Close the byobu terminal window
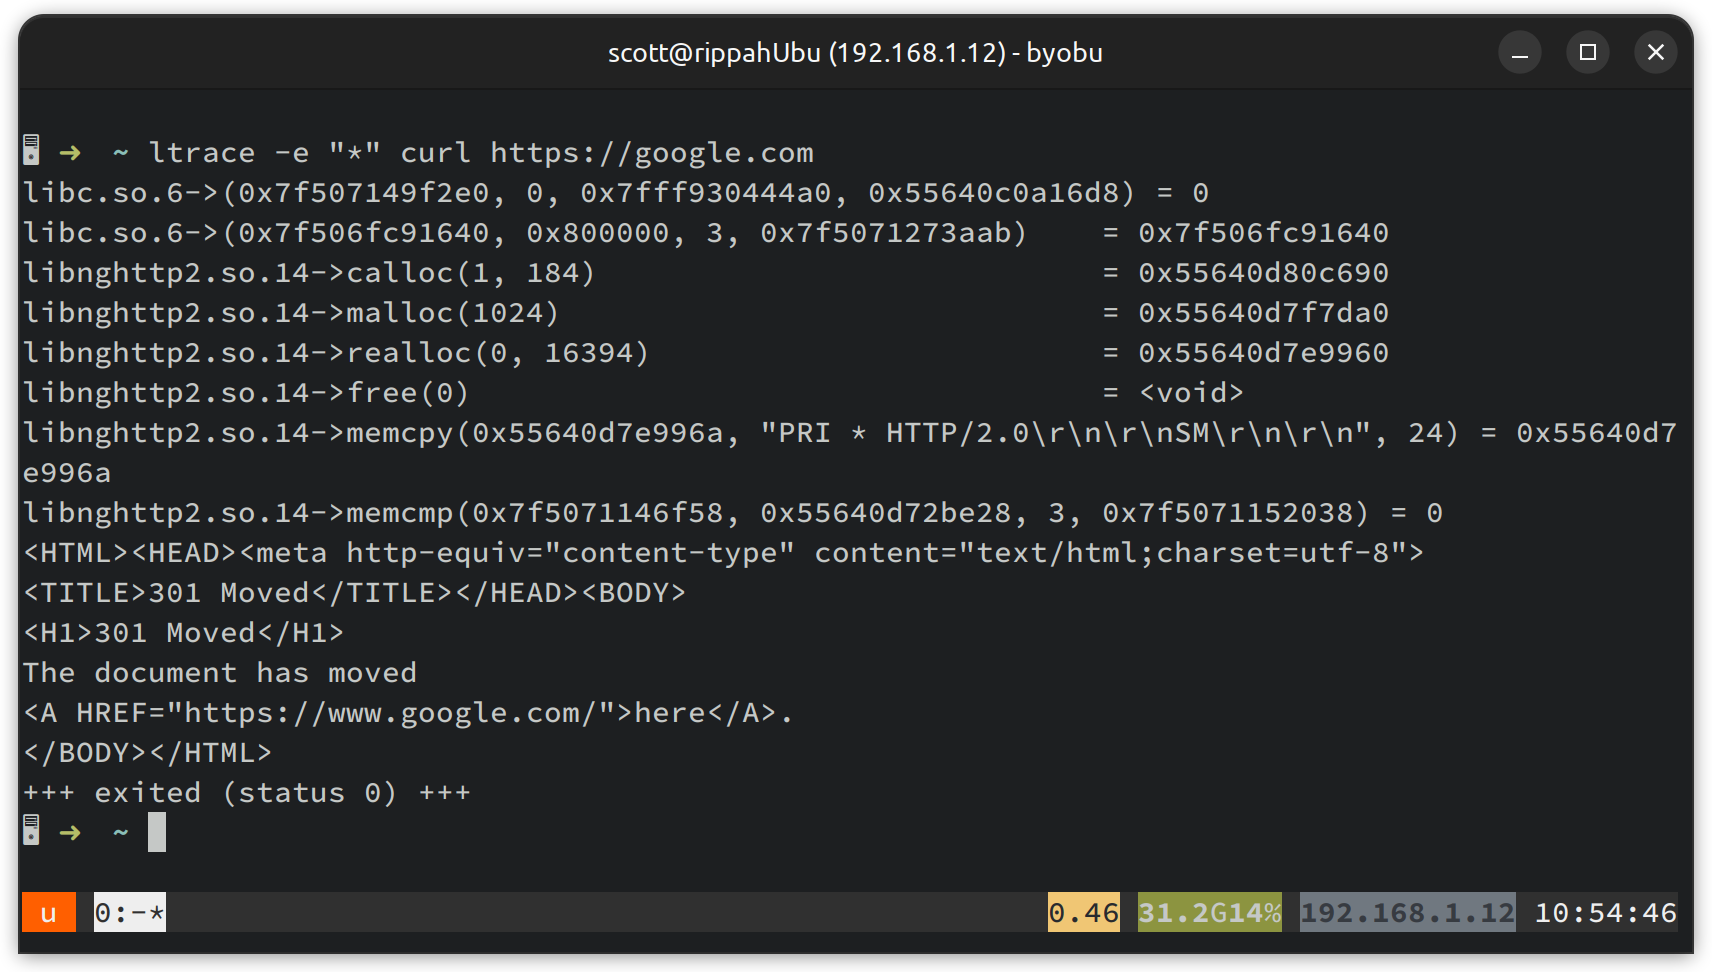1712x972 pixels. (1655, 52)
